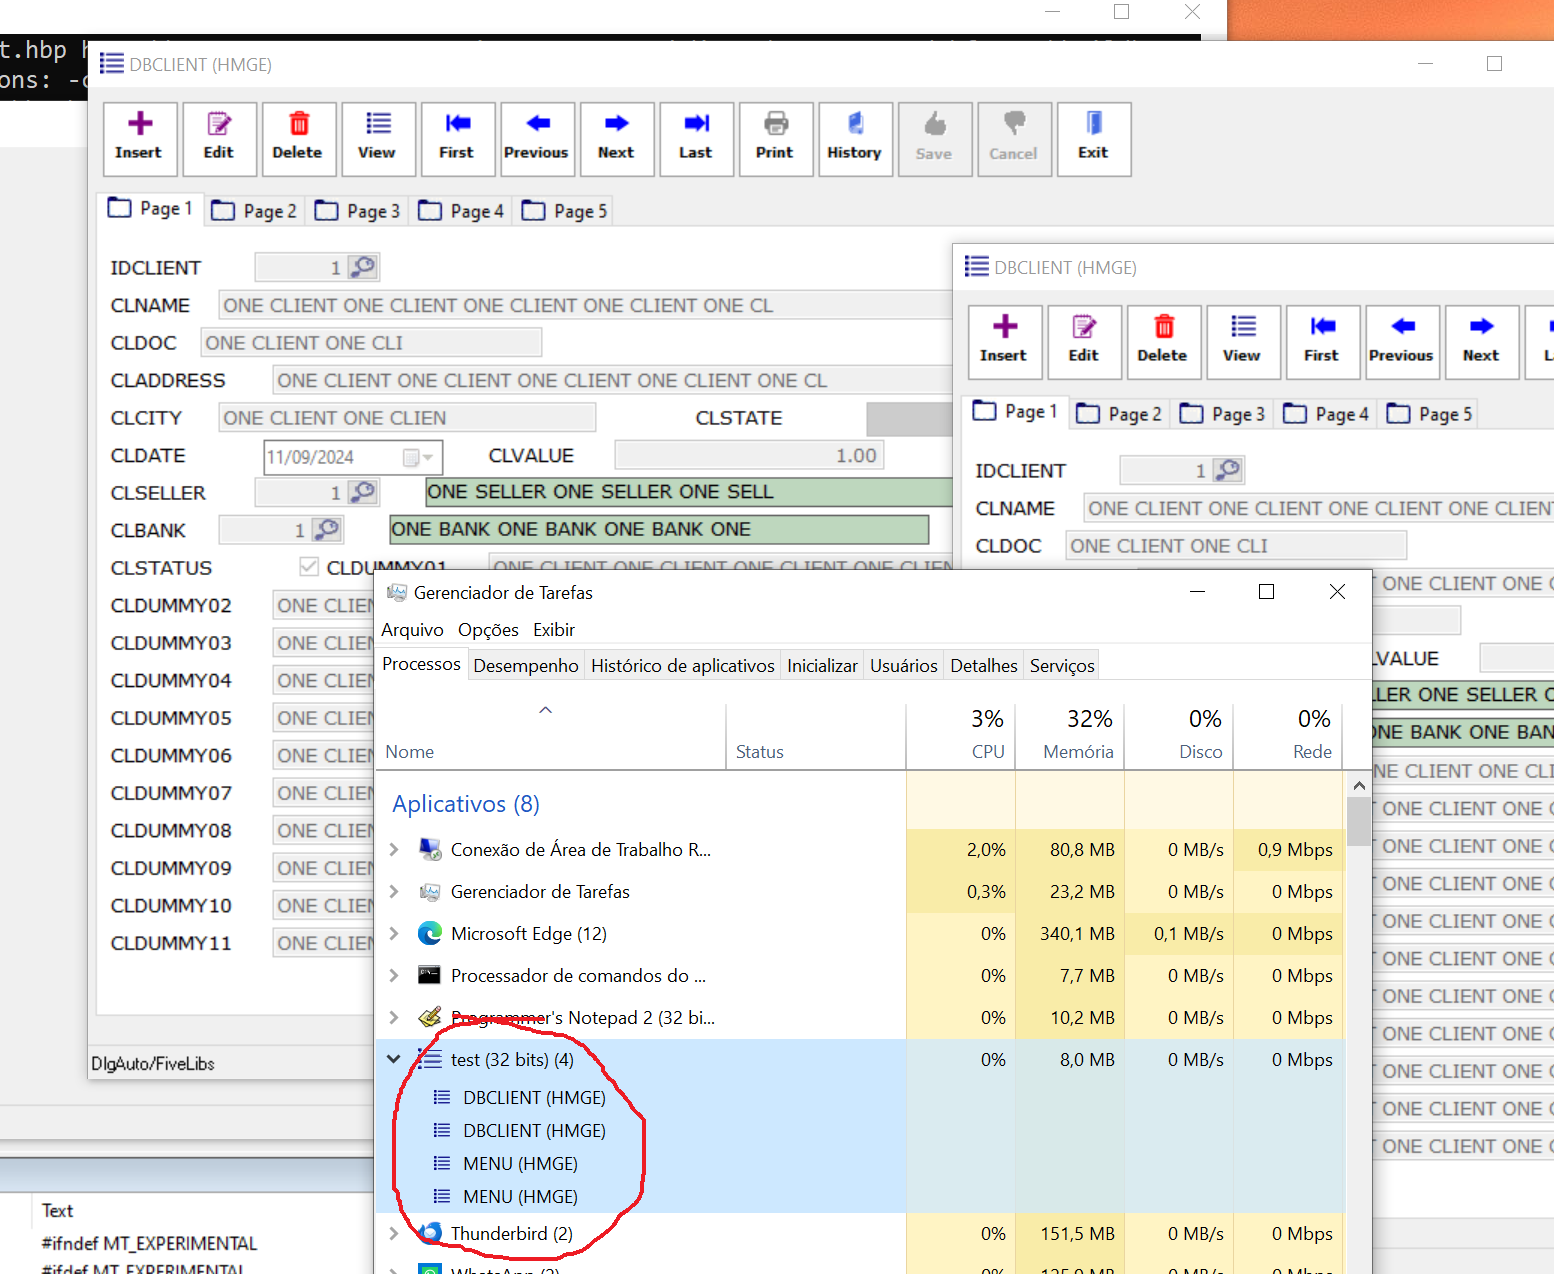Click the search magnifier beside IDCLIENT field
Screen dimensions: 1554x1274
coord(363,267)
